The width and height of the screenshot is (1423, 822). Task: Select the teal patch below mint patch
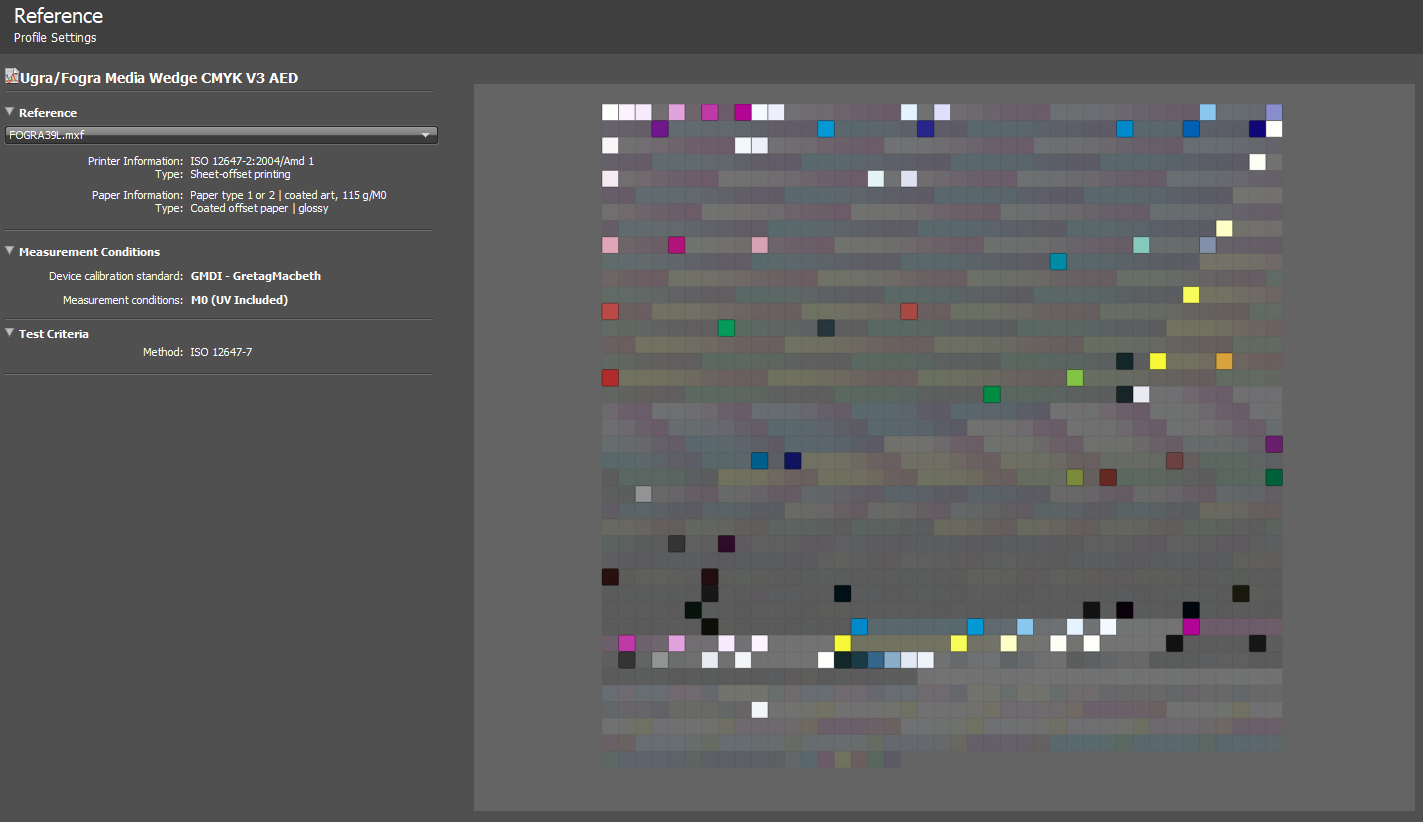coord(1058,261)
